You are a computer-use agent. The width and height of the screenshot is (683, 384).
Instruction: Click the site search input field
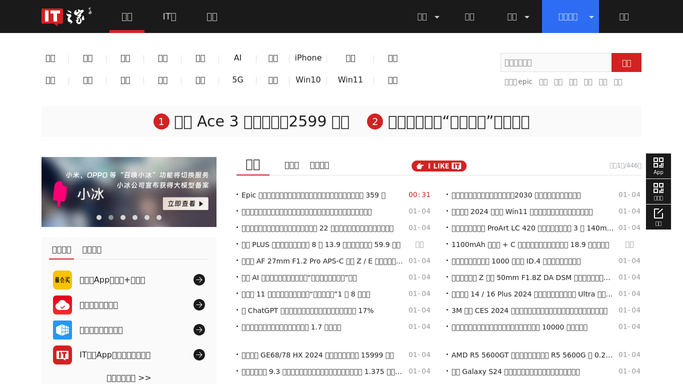pyautogui.click(x=556, y=63)
